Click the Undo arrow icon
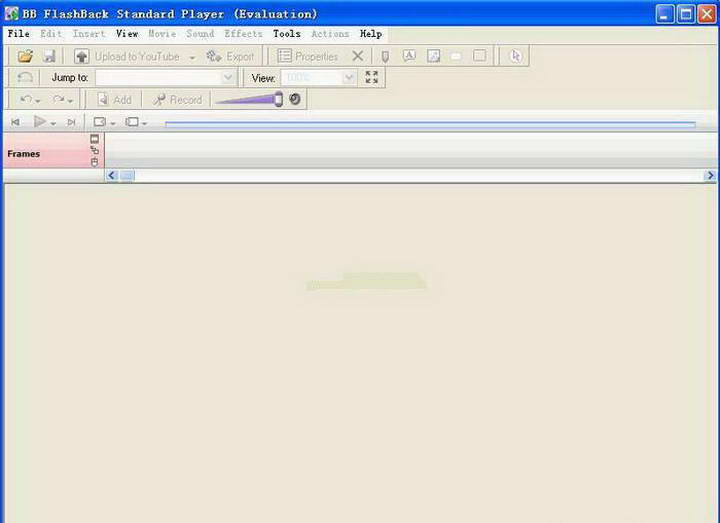The width and height of the screenshot is (720, 523). pos(26,99)
